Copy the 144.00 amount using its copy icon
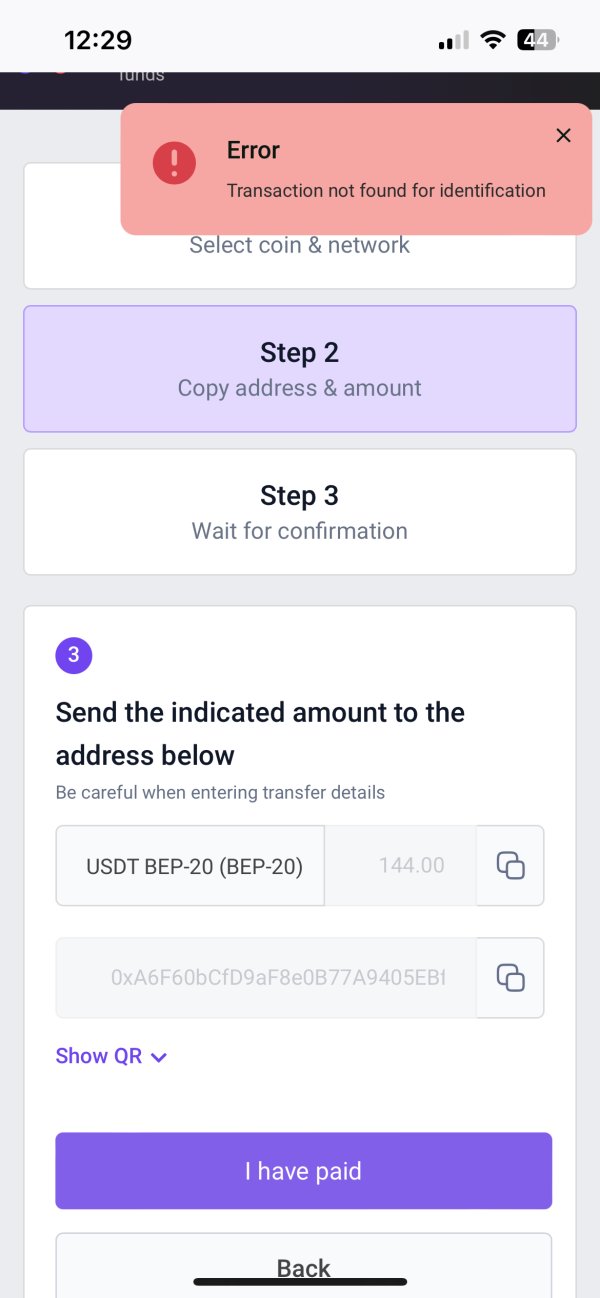This screenshot has height=1298, width=600. click(510, 865)
